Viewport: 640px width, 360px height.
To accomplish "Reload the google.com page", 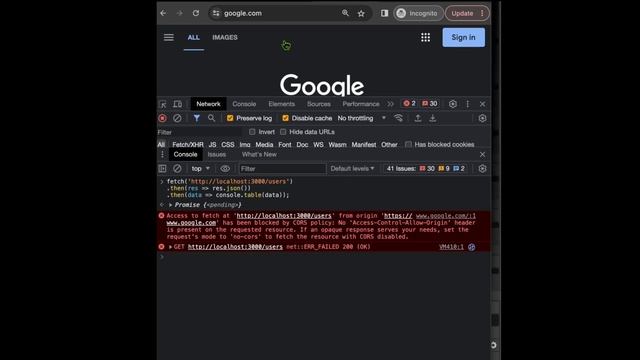I will click(196, 13).
